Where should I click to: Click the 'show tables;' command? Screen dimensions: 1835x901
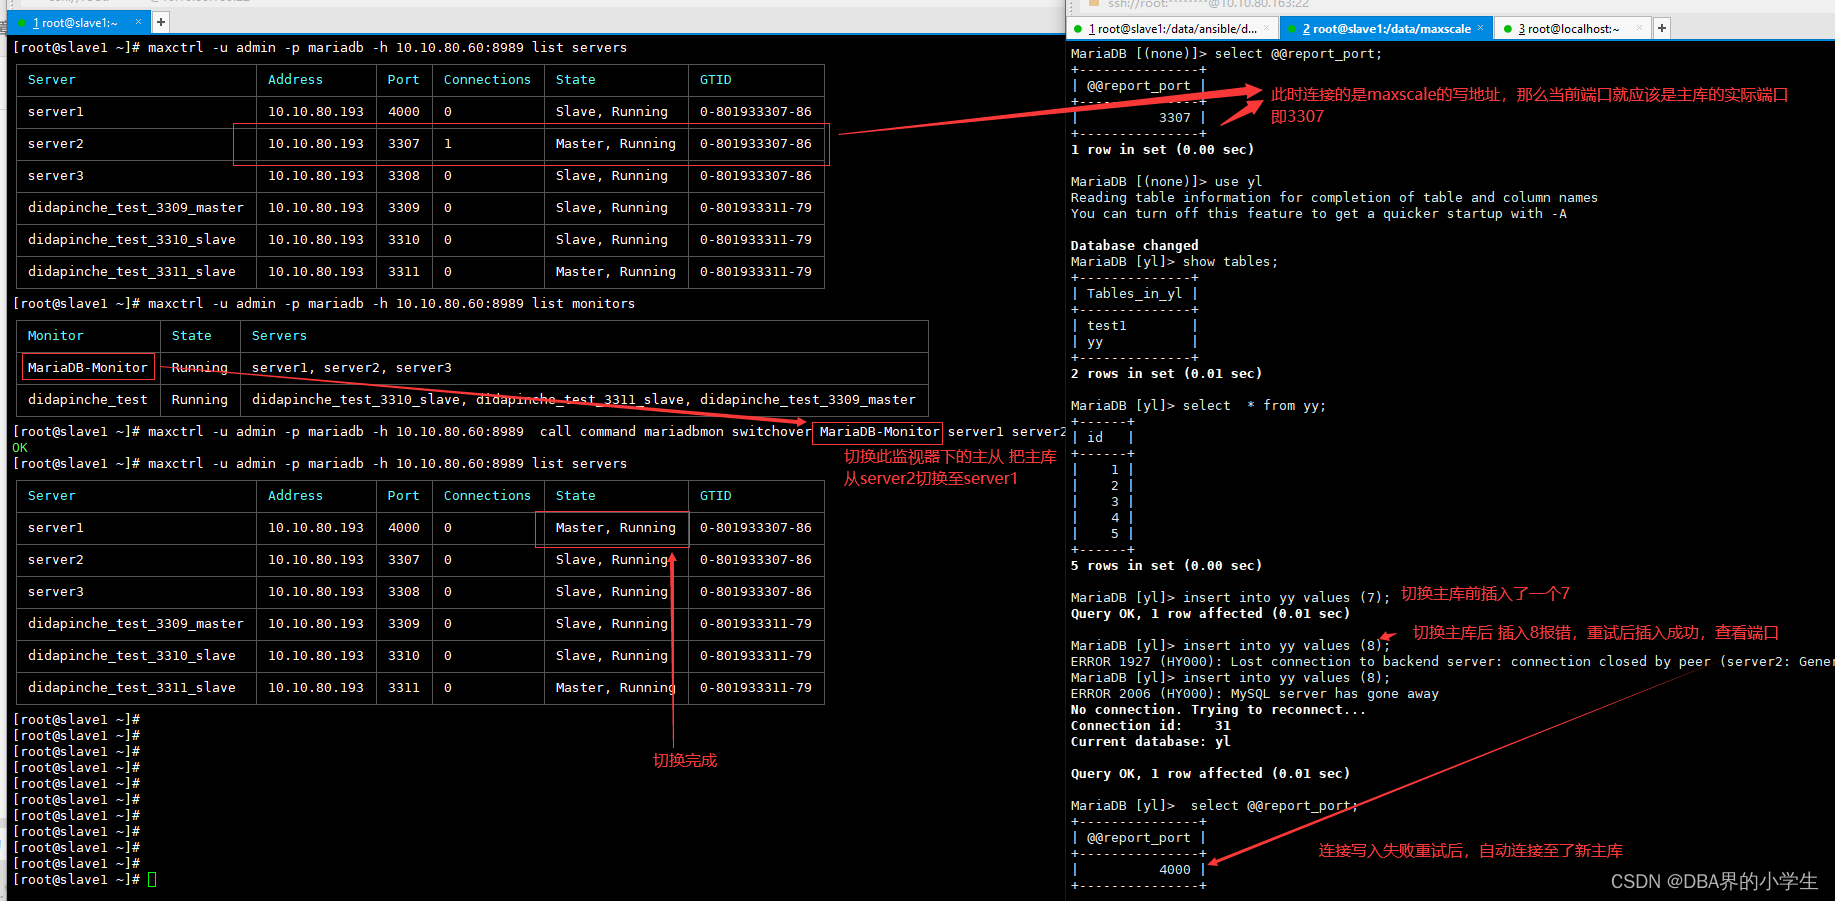coord(1230,262)
